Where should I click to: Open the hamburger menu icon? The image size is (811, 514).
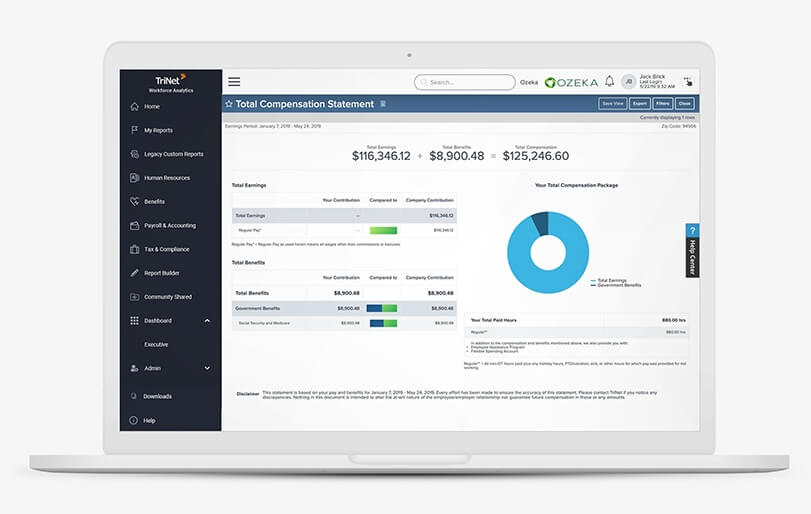[234, 82]
